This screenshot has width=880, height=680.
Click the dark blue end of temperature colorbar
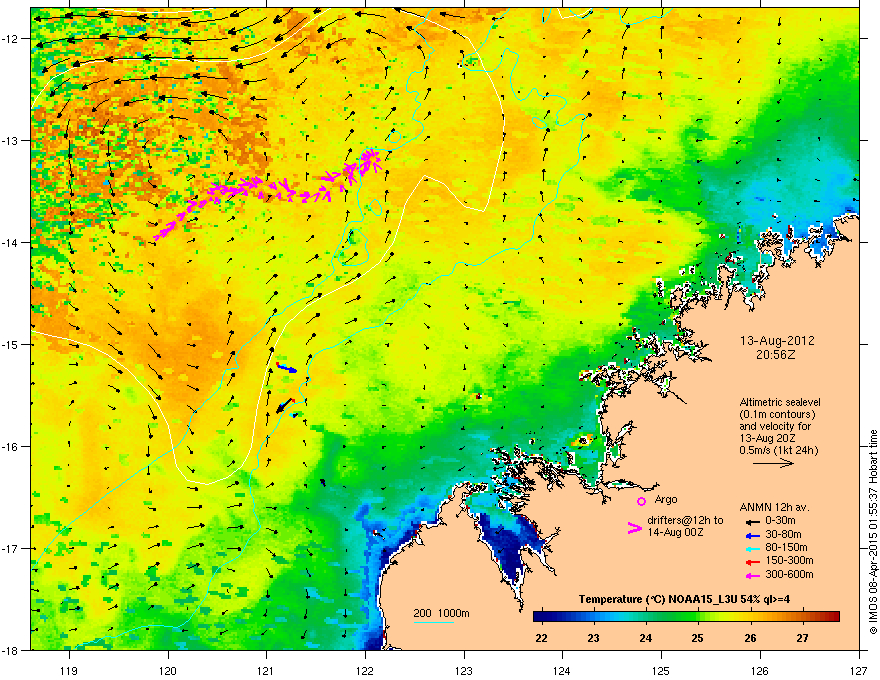542,617
